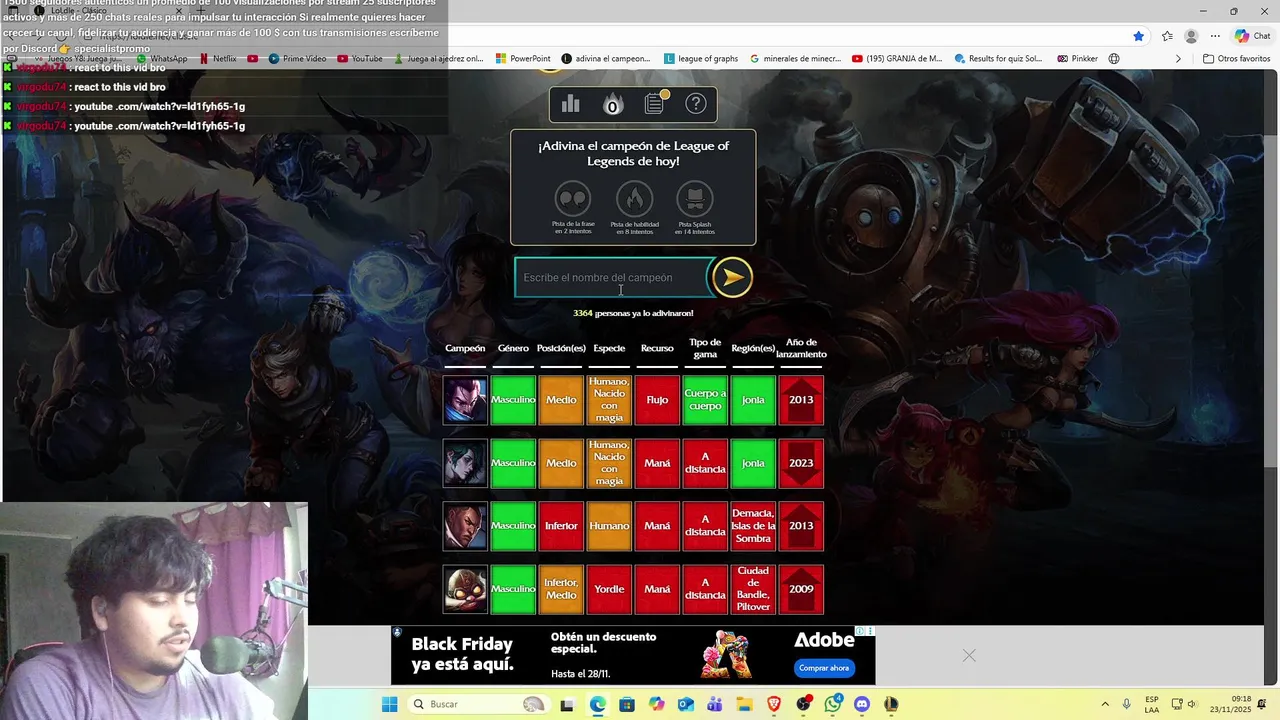The image size is (1280, 720).
Task: Click the Yasuo champion portrait in first row
Action: (465, 400)
